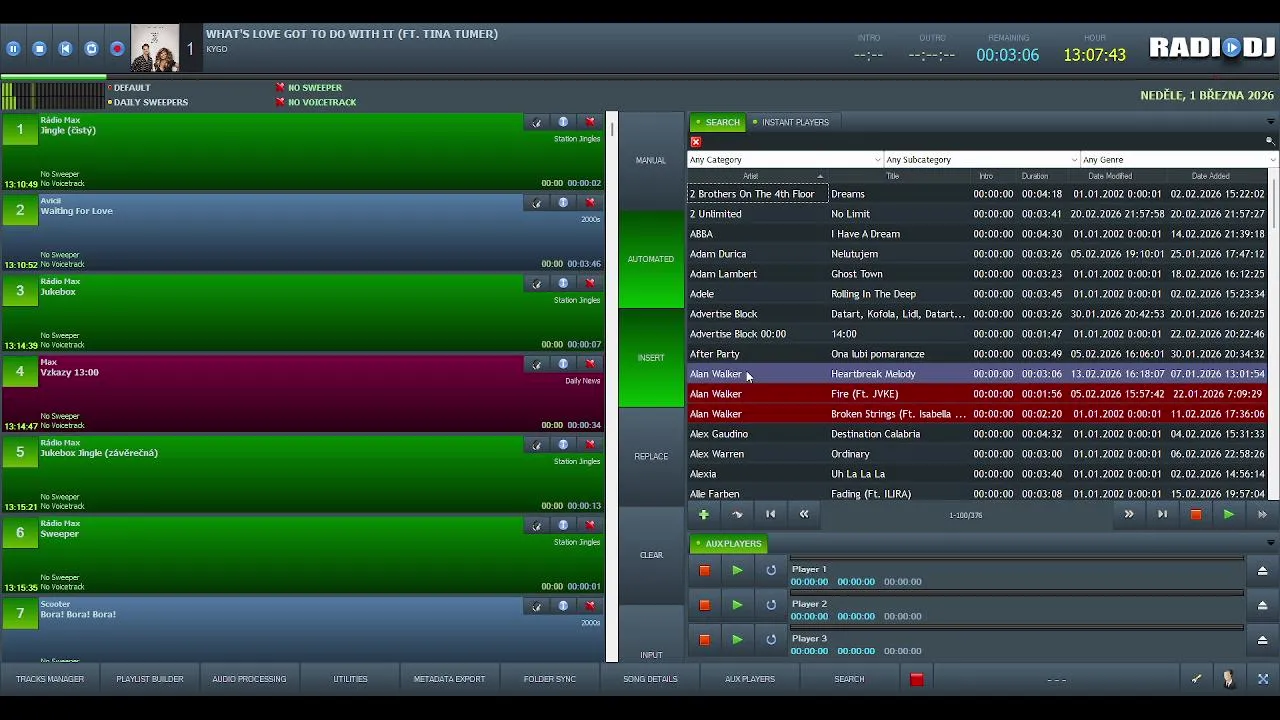Open the user account icon
1280x720 pixels.
point(1229,679)
